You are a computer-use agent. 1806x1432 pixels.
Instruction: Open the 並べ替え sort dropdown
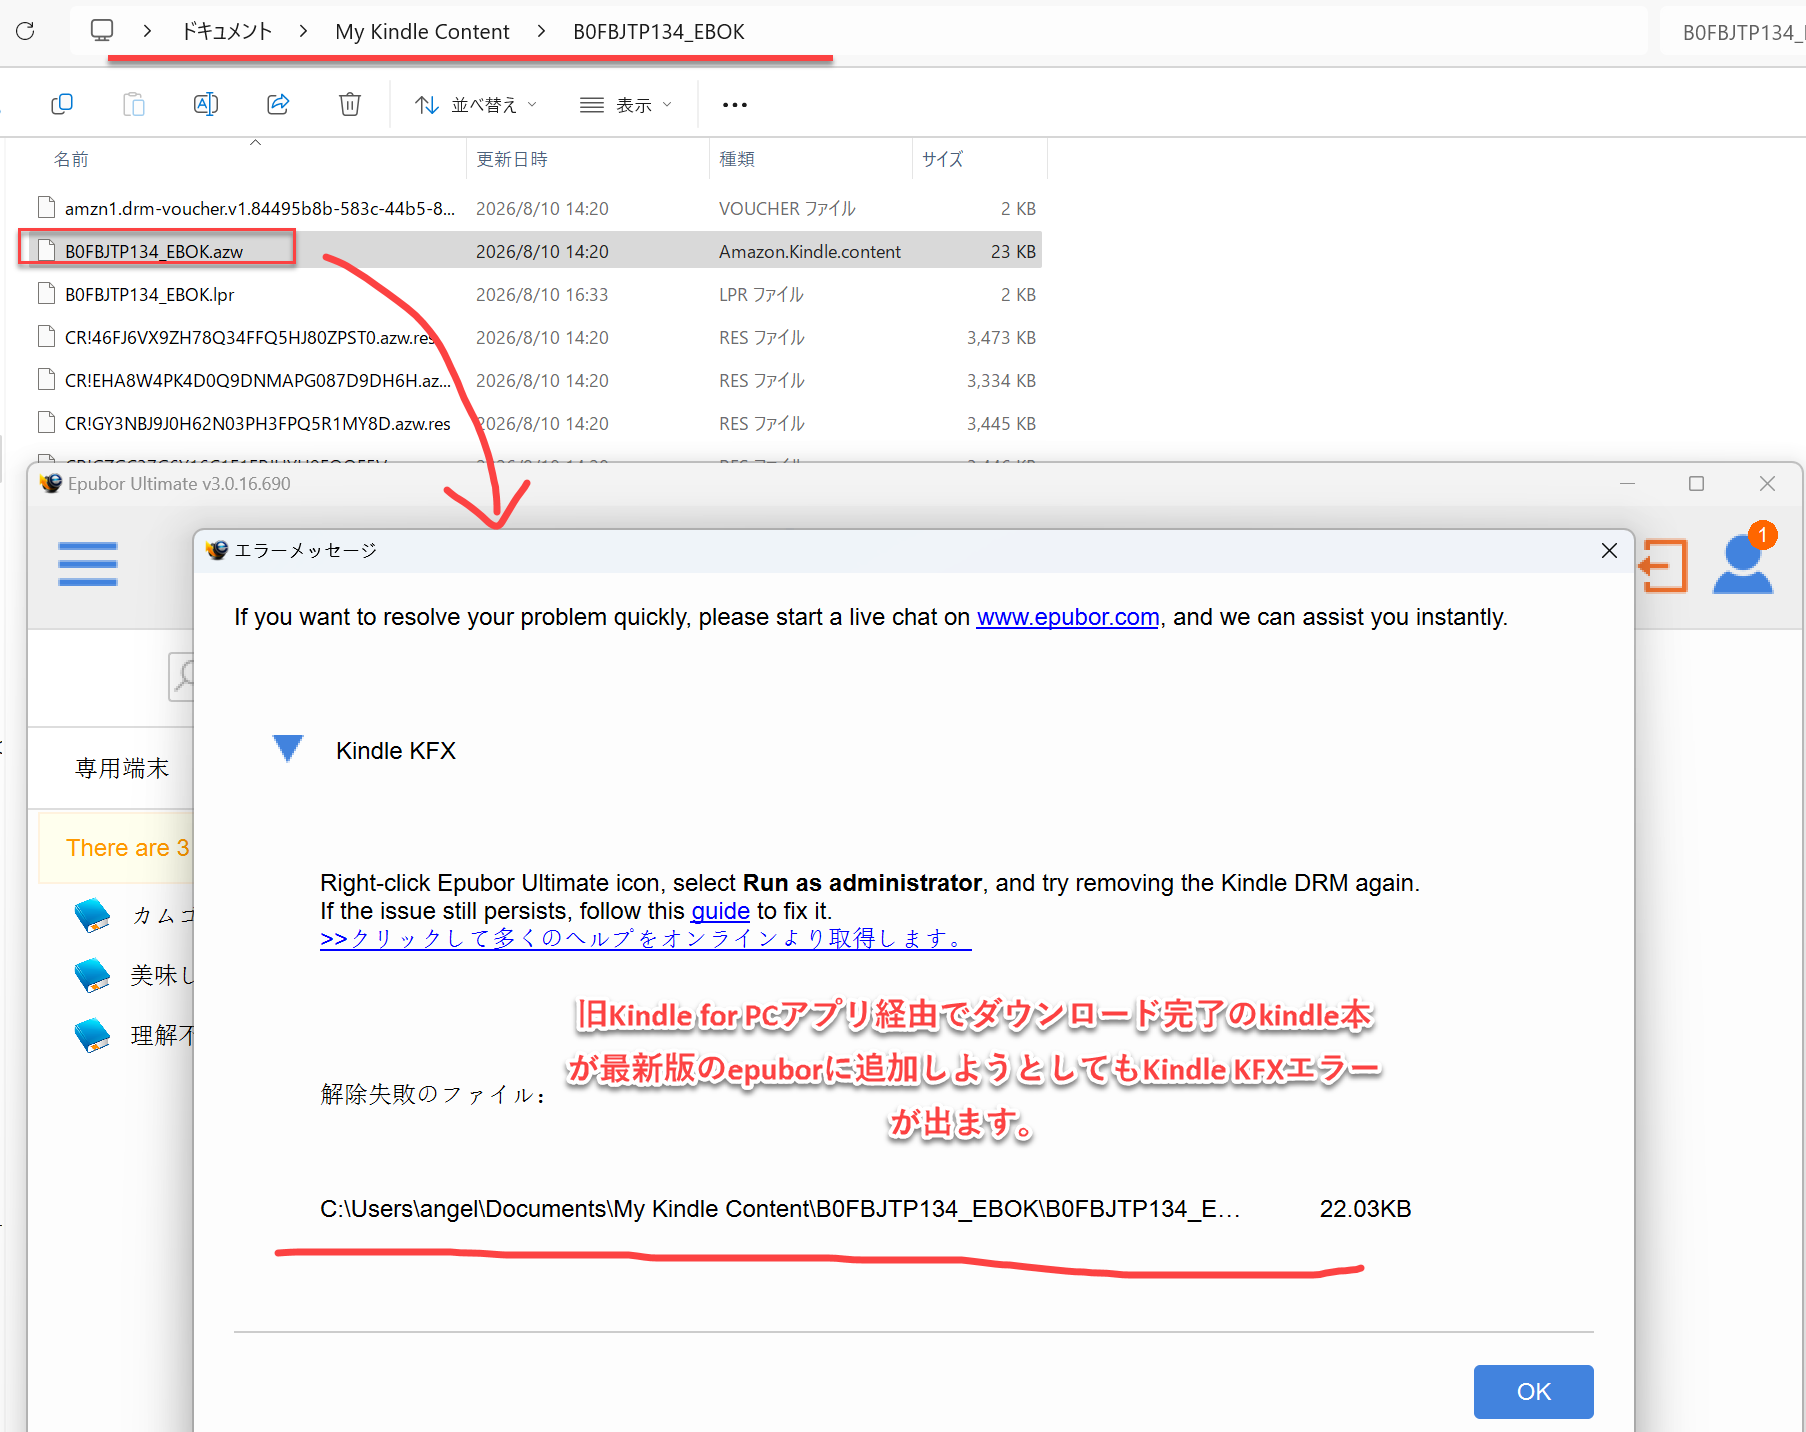476,104
